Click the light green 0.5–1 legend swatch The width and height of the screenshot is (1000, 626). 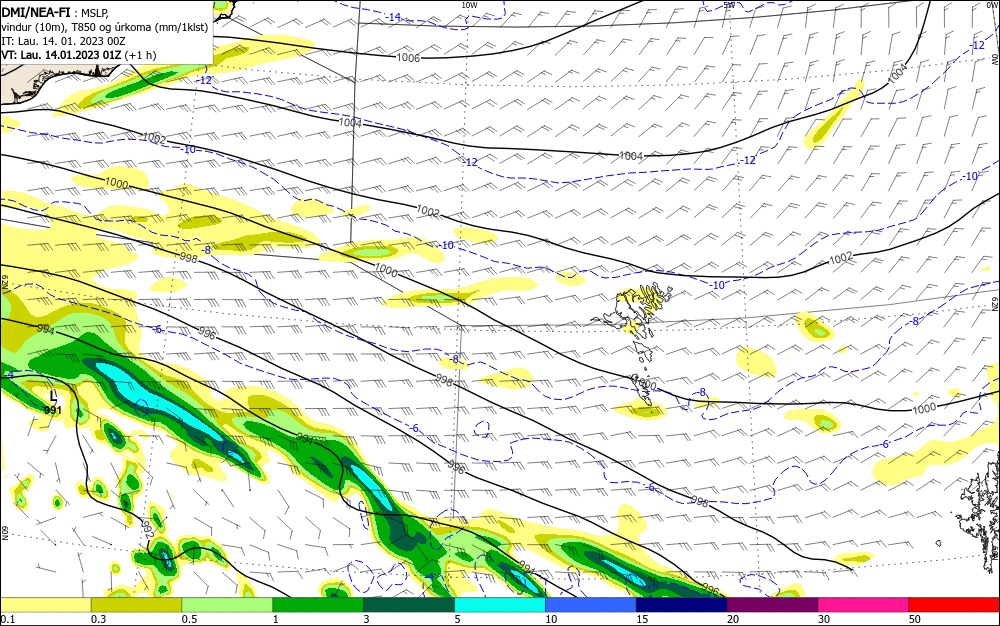click(x=227, y=605)
